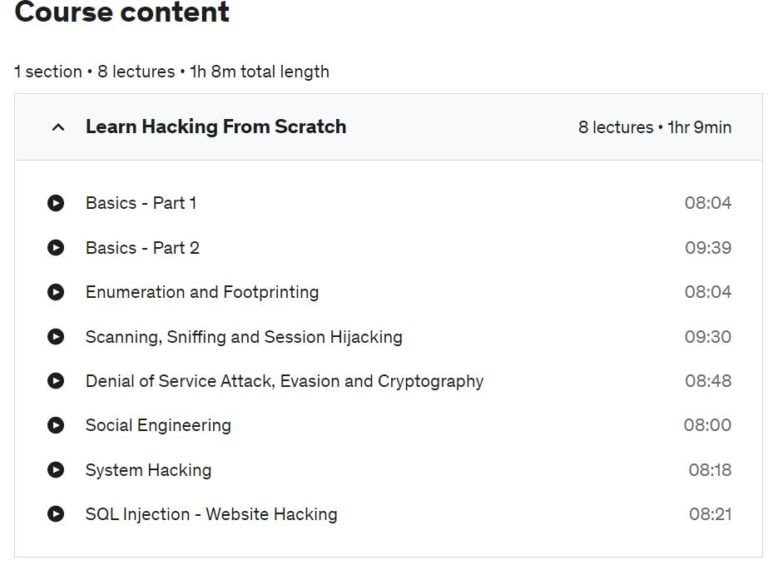Click play icon beside System Hacking
Image resolution: width=768 pixels, height=570 pixels.
[x=56, y=470]
